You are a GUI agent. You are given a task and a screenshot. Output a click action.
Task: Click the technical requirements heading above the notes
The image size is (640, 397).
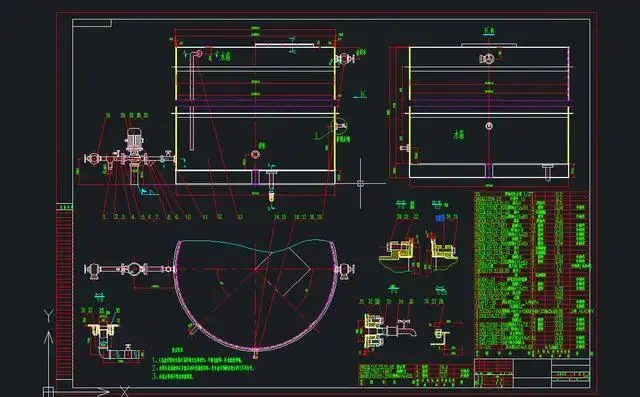pyautogui.click(x=177, y=350)
